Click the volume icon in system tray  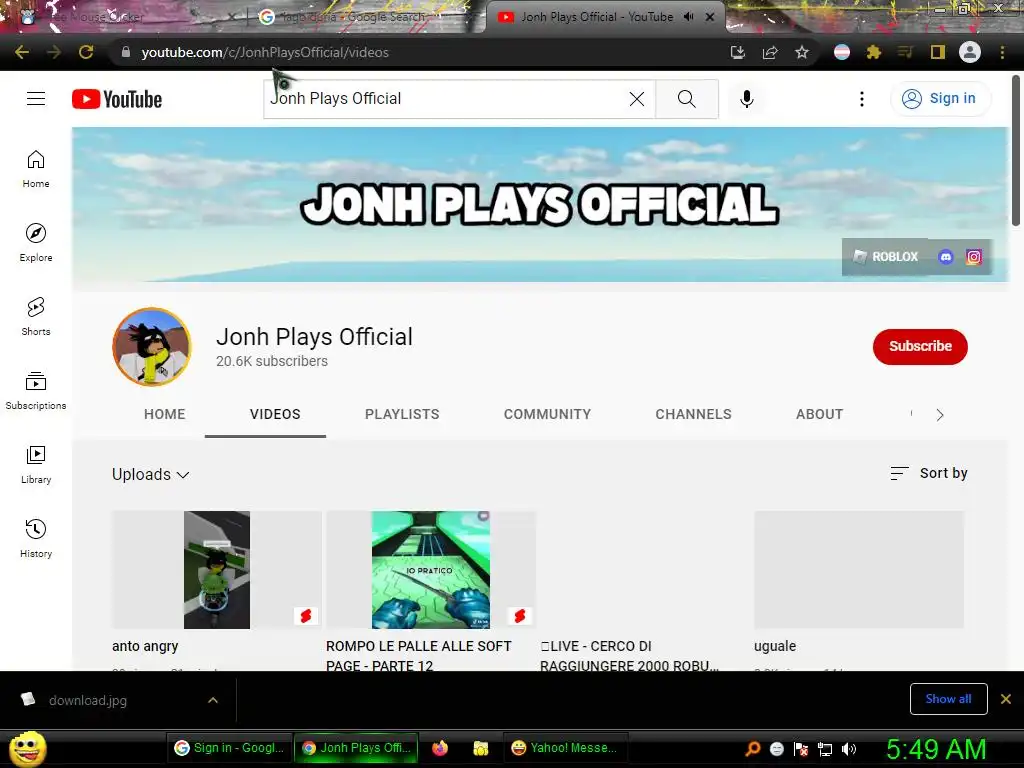[849, 749]
